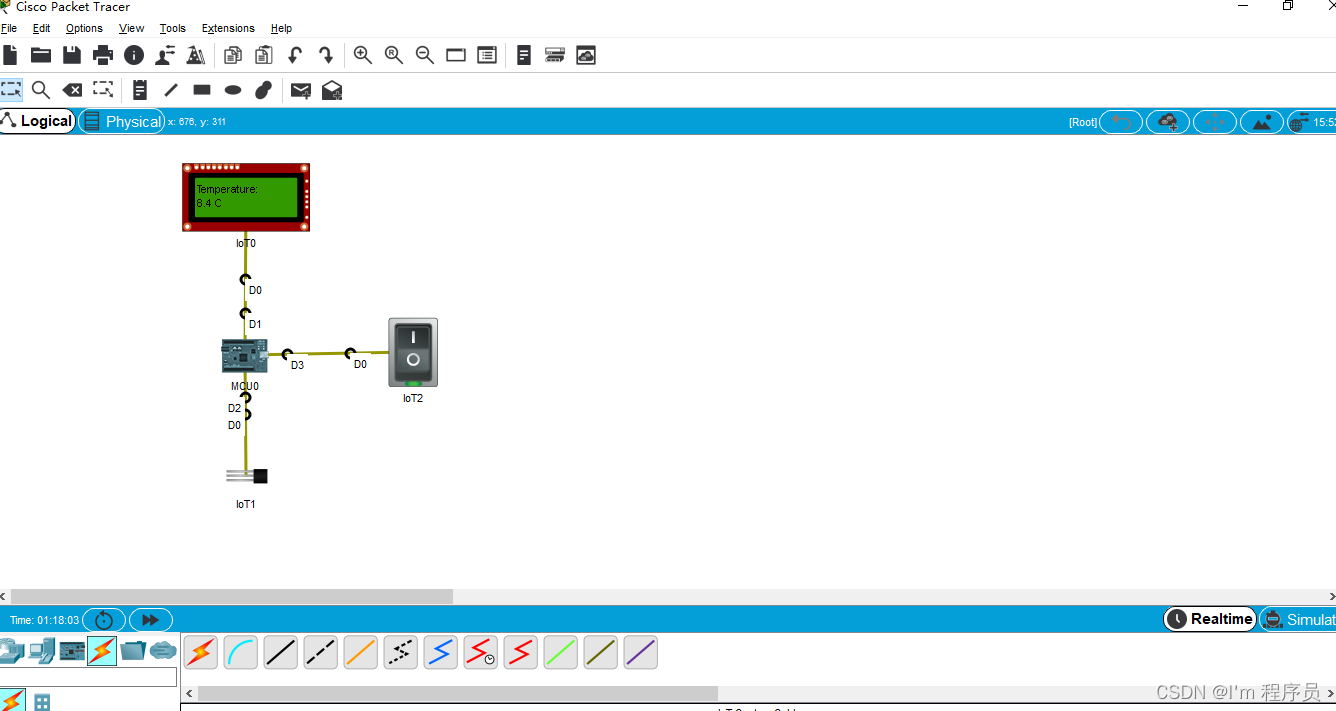
Task: Click the device search input field
Action: point(88,677)
